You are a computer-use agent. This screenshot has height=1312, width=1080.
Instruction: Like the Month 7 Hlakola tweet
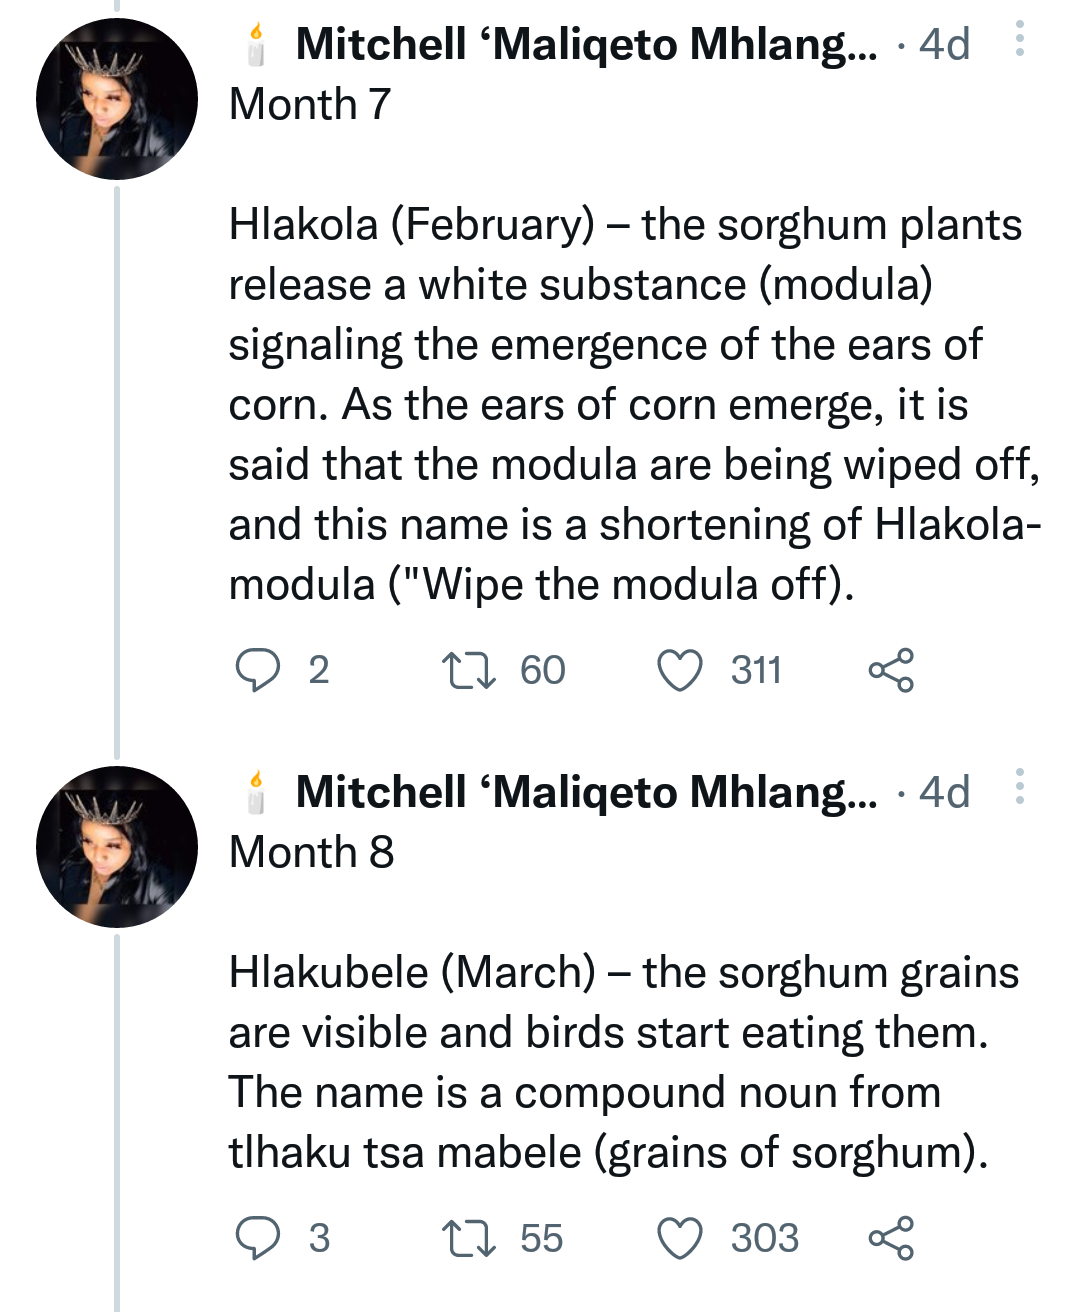click(680, 670)
